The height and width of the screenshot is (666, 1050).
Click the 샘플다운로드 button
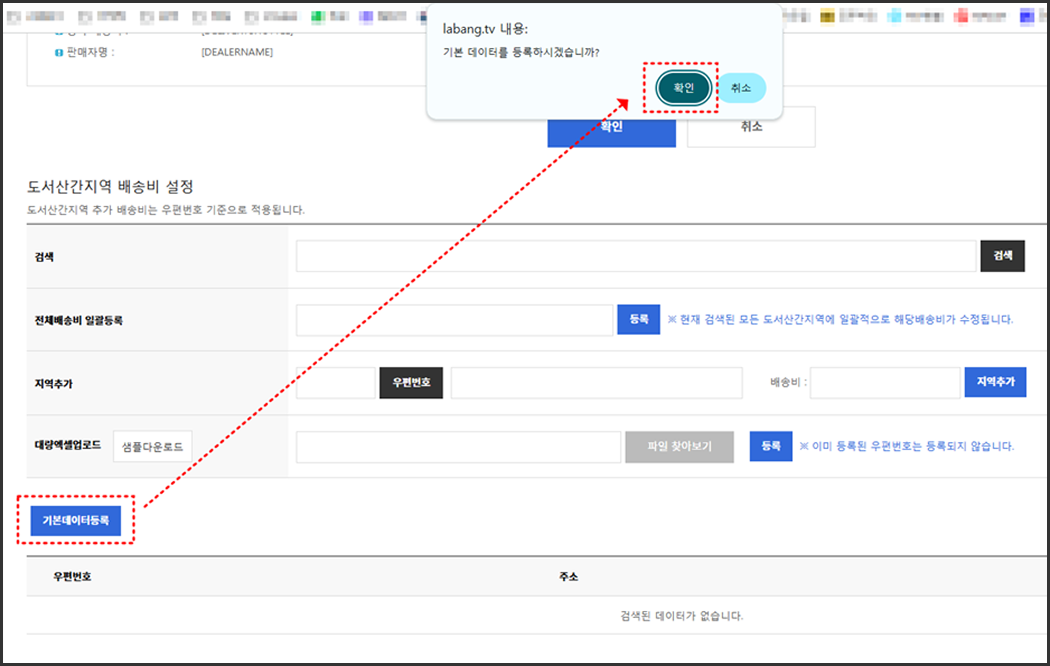click(153, 447)
